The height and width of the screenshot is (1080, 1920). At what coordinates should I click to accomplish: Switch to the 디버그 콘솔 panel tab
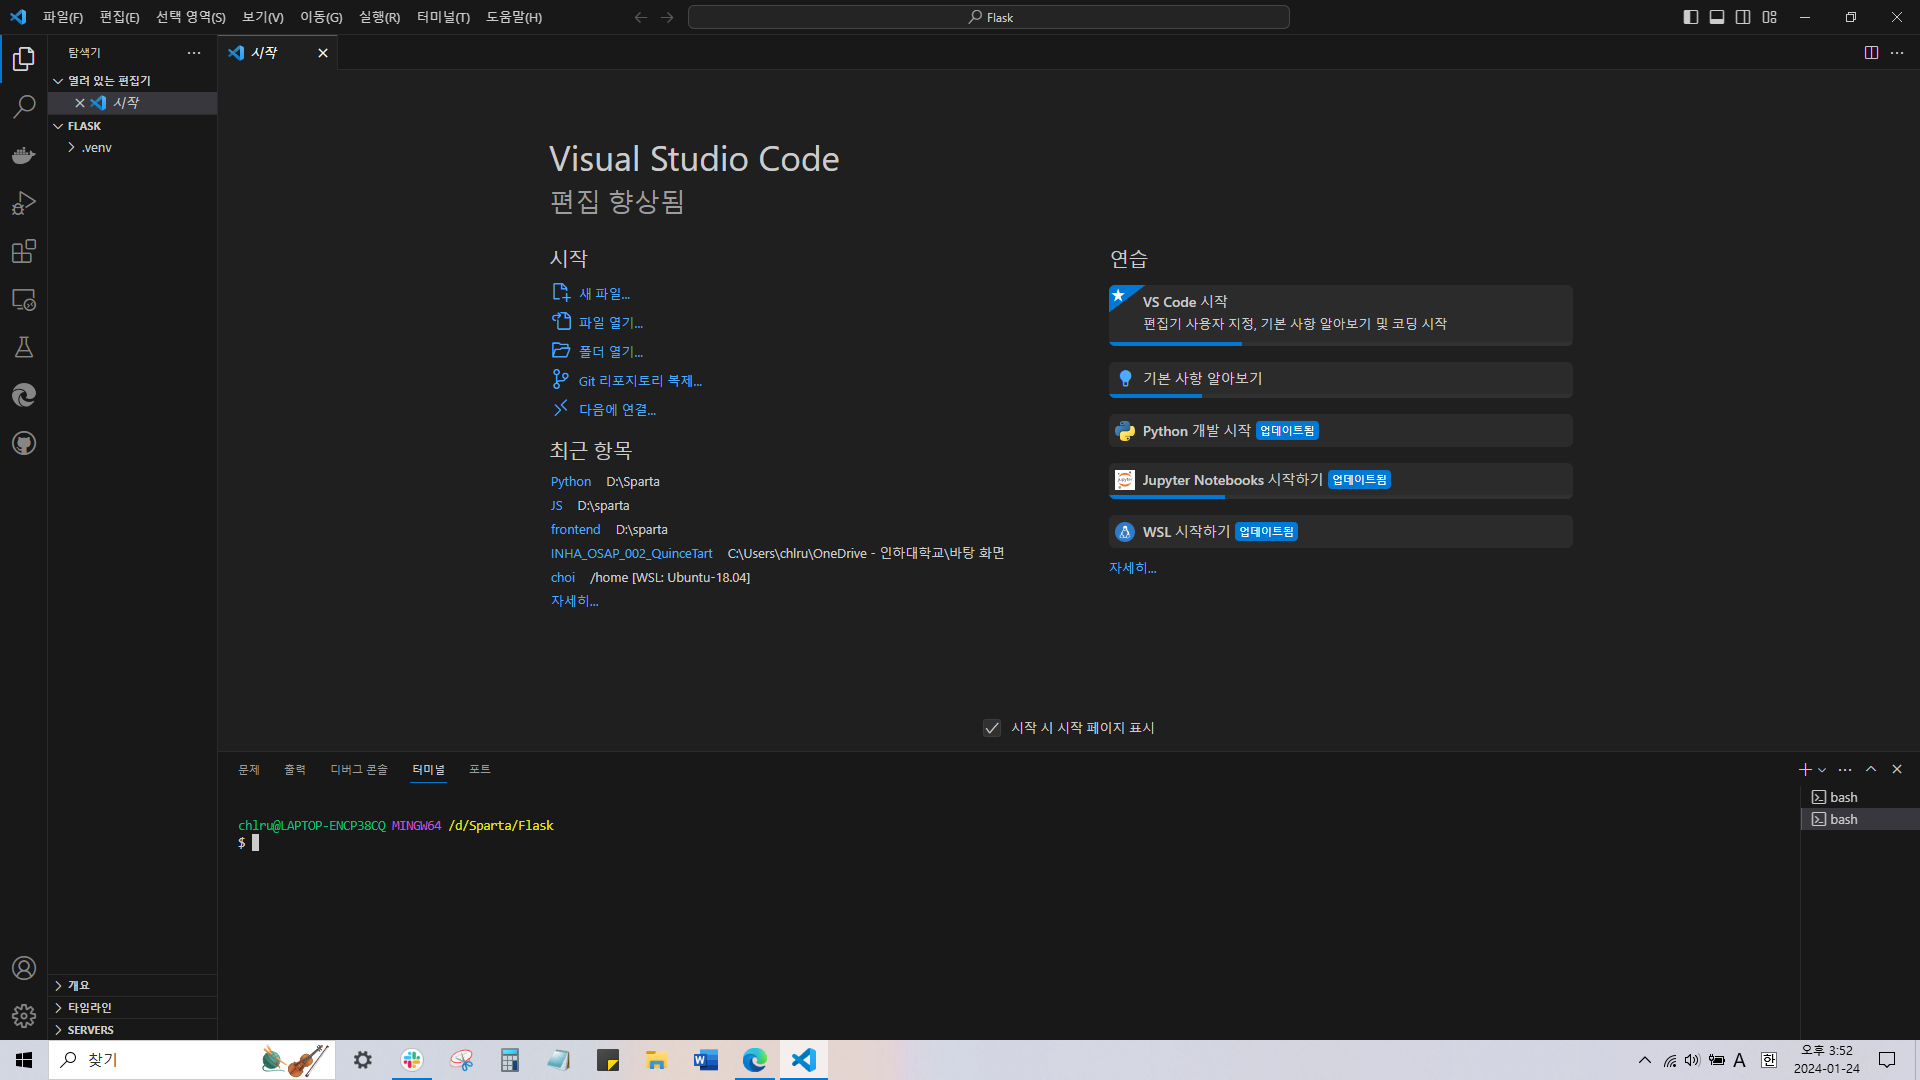(x=359, y=770)
